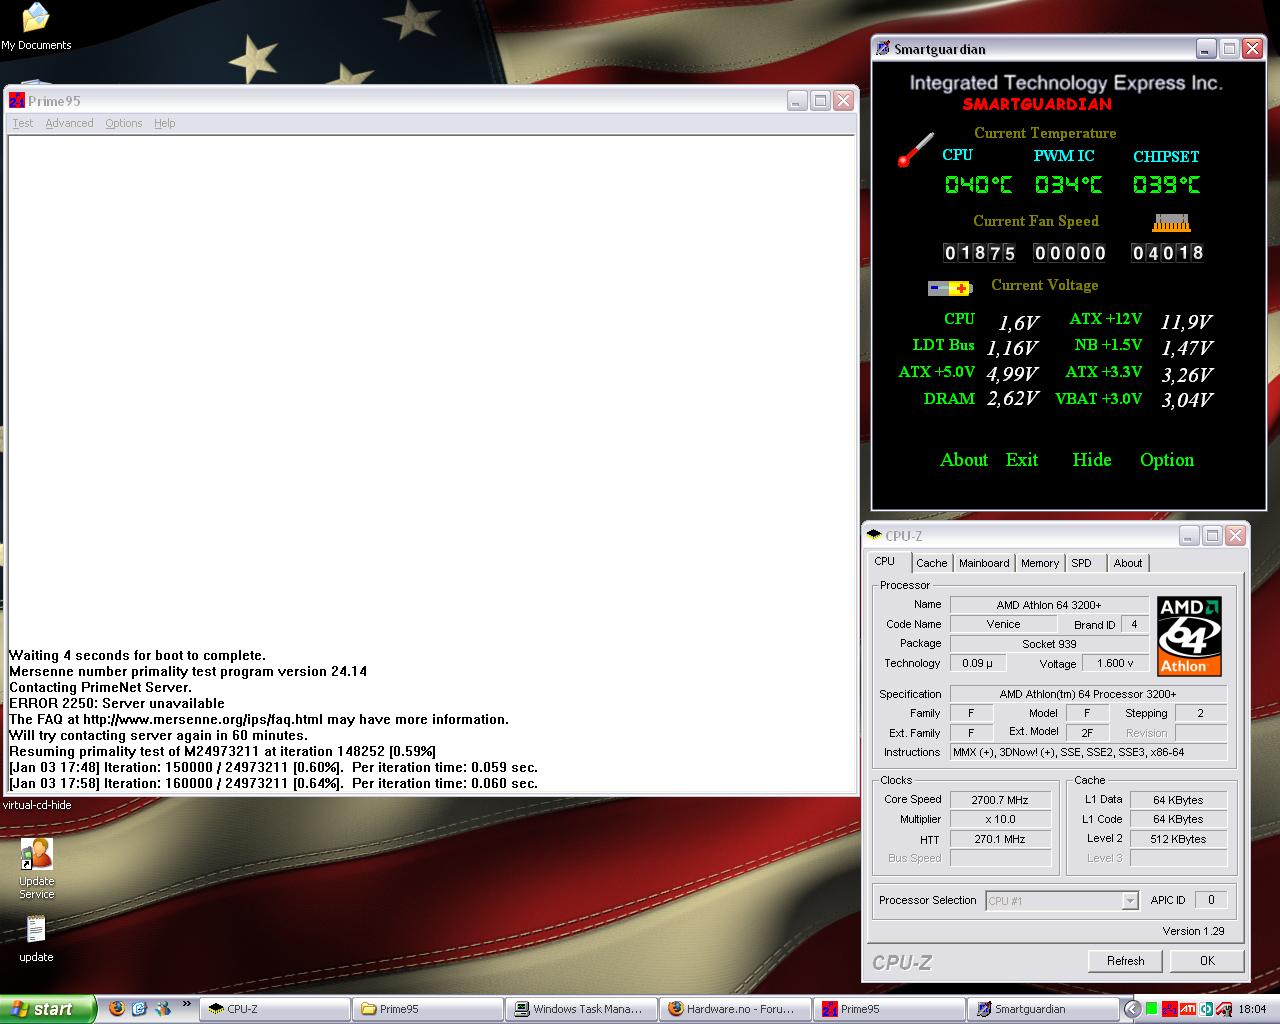
Task: Click Exit in Smartguardian
Action: pos(1022,460)
